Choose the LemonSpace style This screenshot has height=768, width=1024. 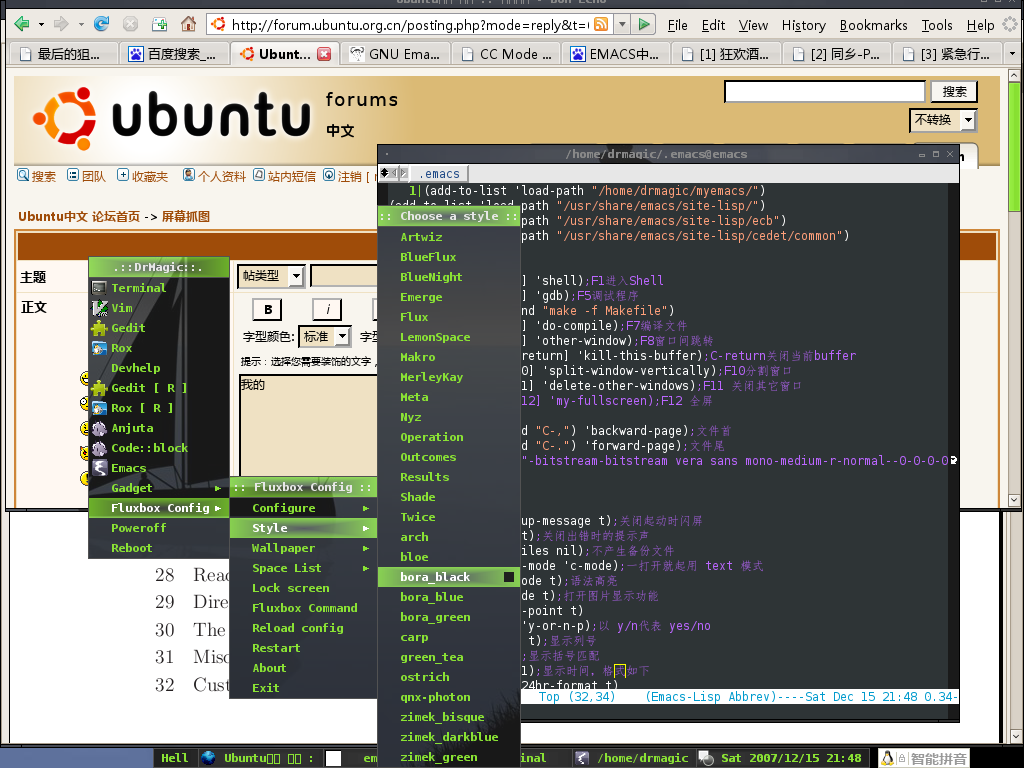[x=435, y=337]
